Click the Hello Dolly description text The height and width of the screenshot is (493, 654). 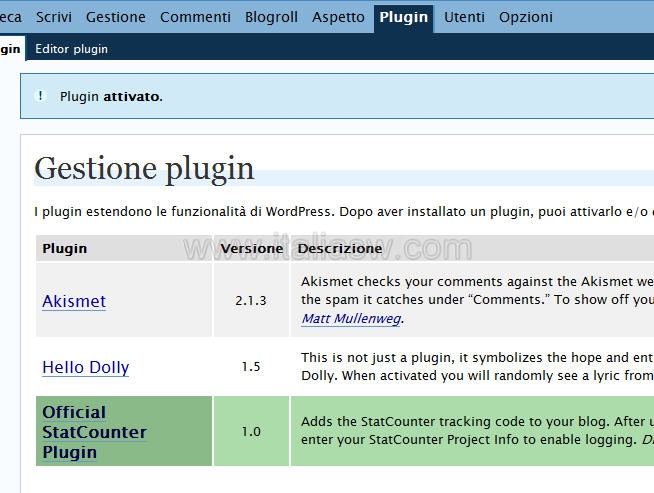tap(477, 367)
